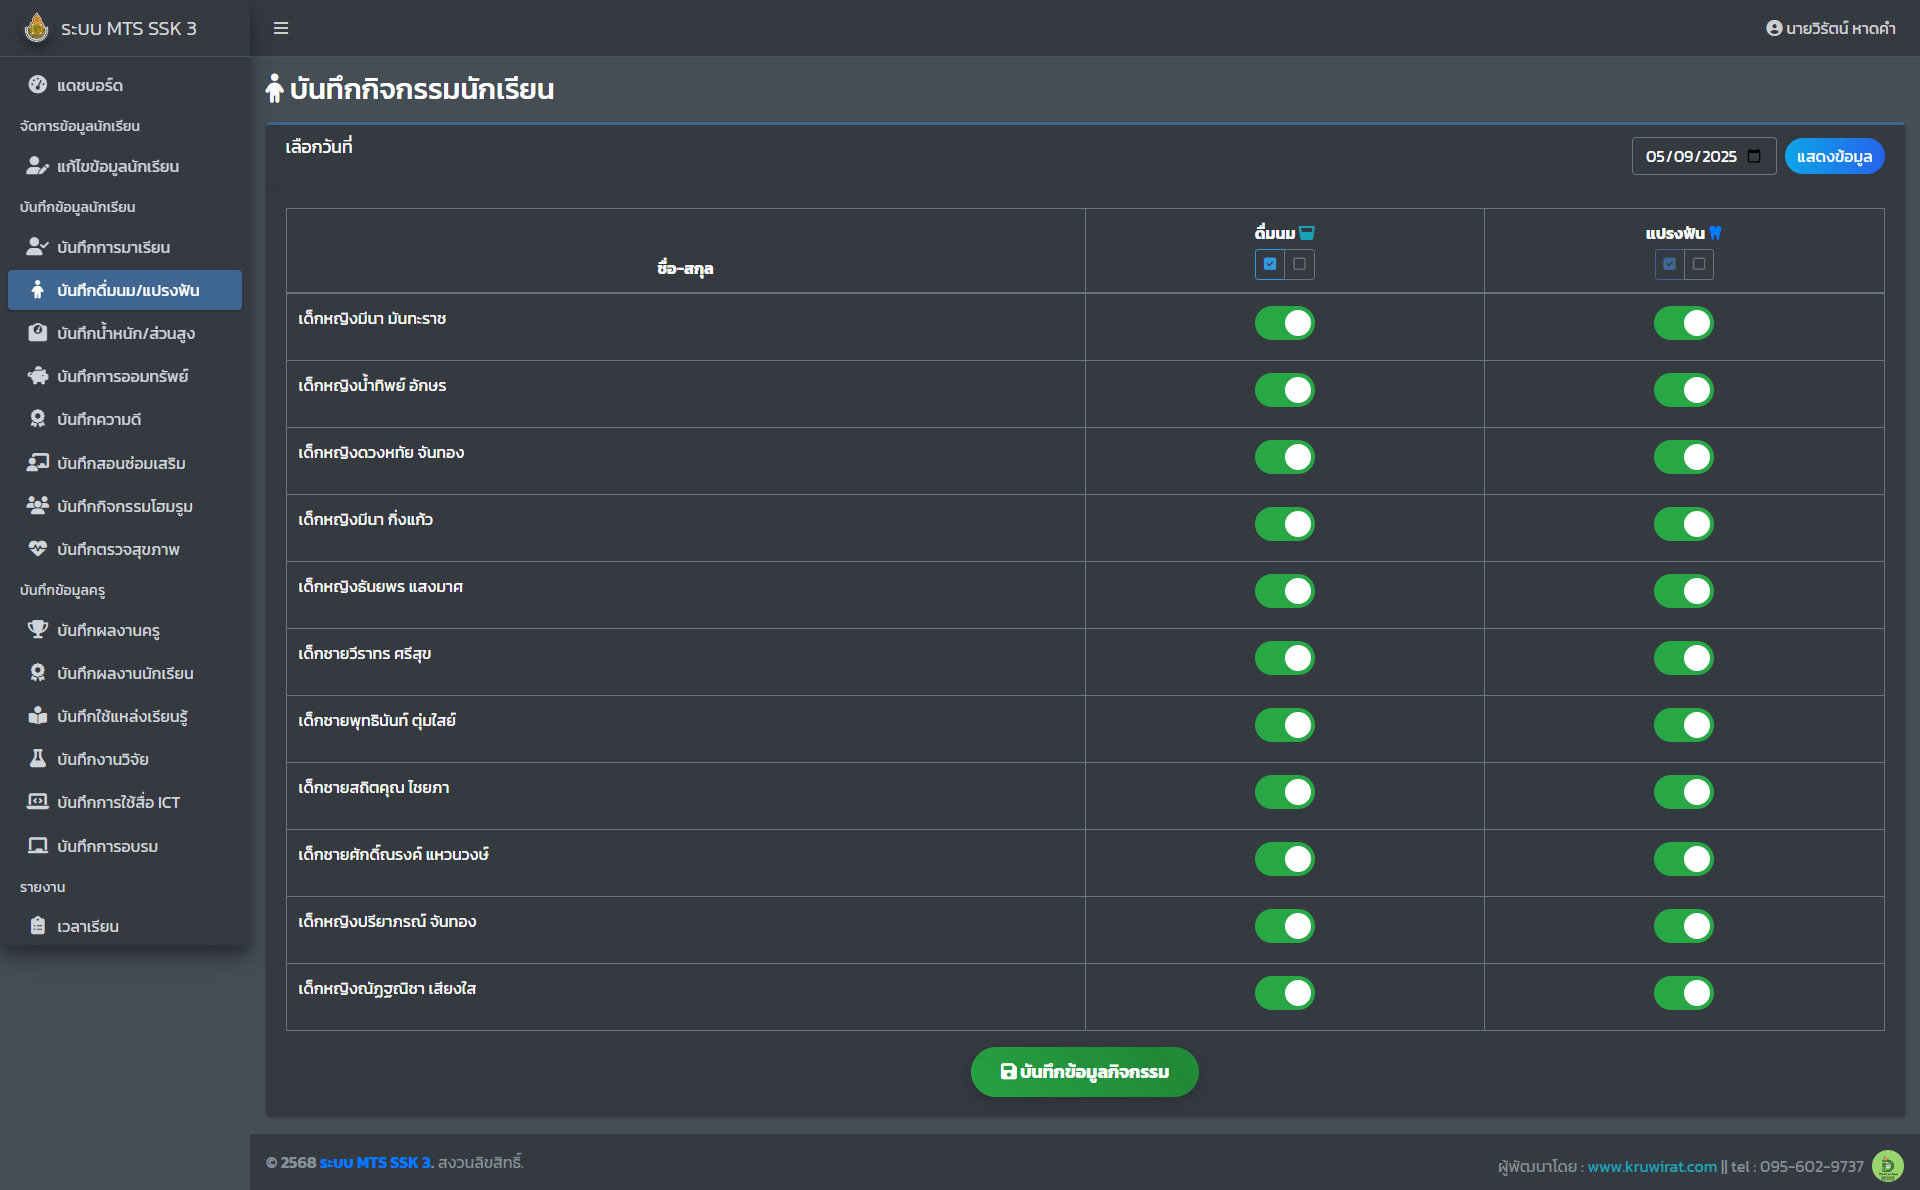Click the green save activity data button
1920x1190 pixels.
[1084, 1072]
